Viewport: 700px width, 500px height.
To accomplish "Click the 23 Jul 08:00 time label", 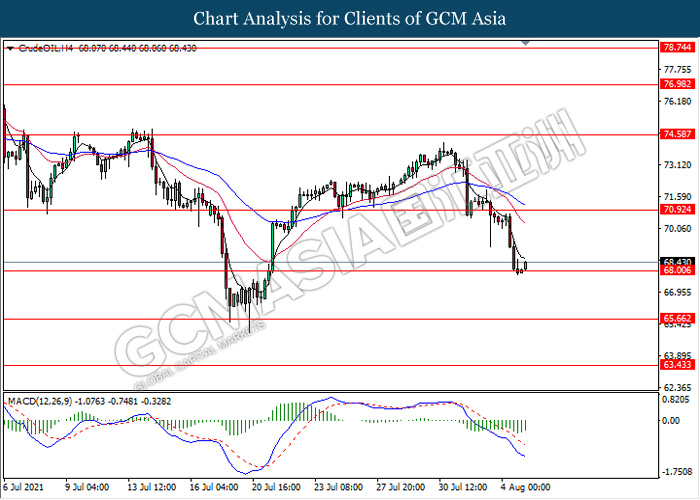I will [338, 487].
